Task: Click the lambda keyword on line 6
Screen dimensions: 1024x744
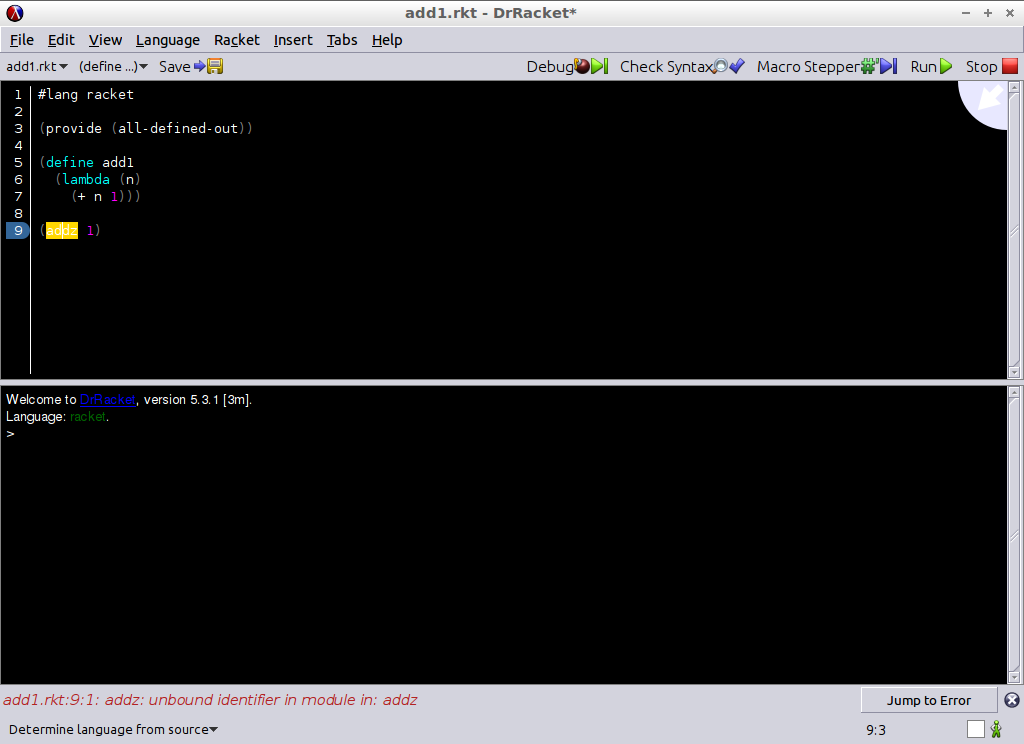Action: (86, 179)
